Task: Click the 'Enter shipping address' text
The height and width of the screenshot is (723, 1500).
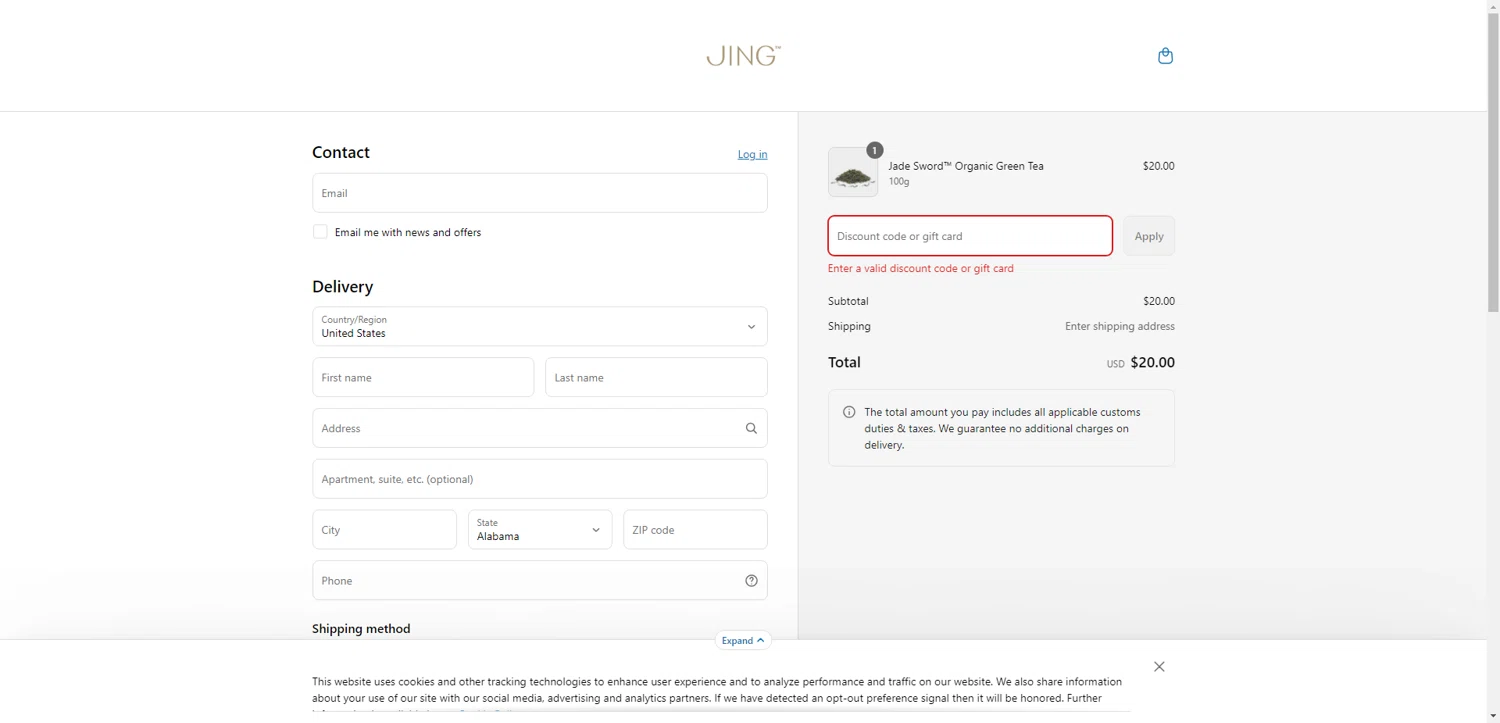Action: 1120,326
